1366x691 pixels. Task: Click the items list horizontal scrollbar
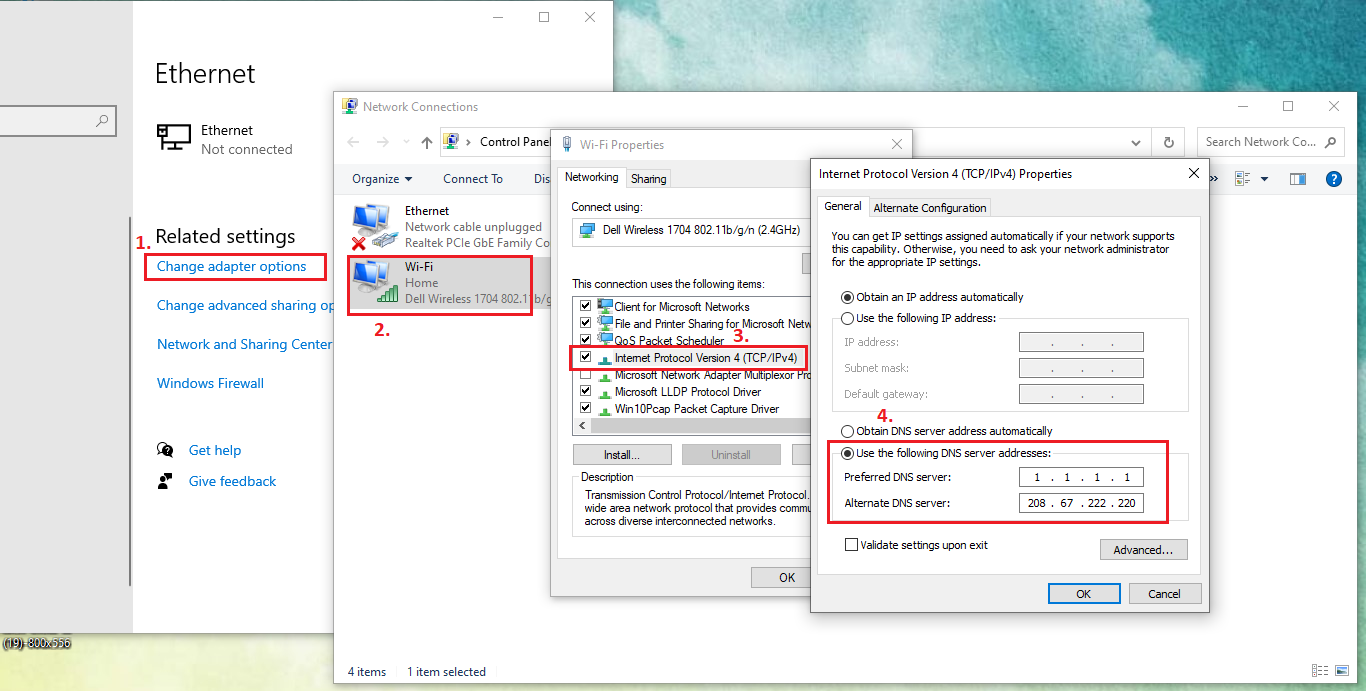click(700, 426)
